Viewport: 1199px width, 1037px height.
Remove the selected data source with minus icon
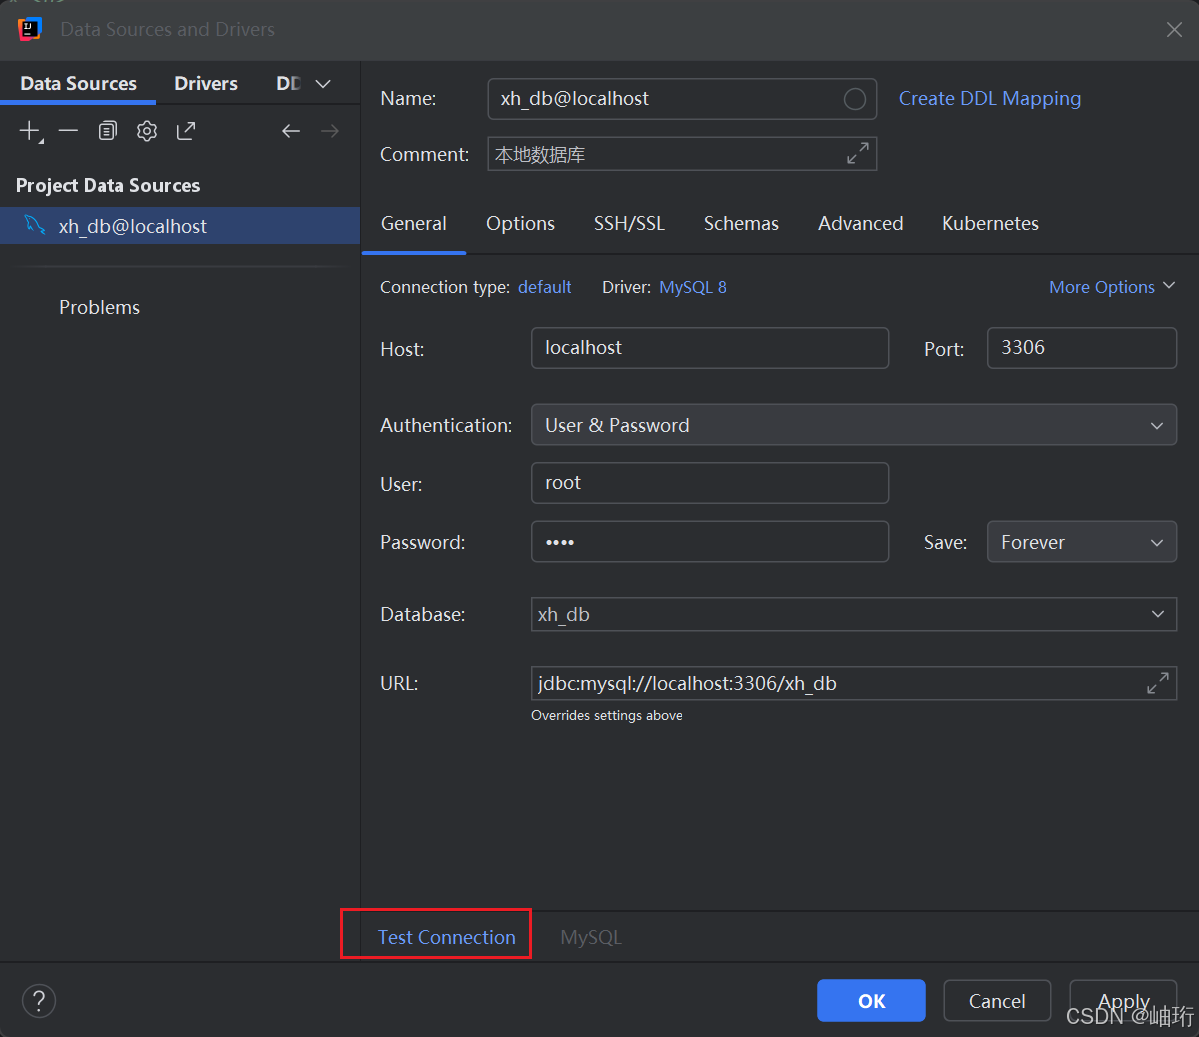[68, 131]
